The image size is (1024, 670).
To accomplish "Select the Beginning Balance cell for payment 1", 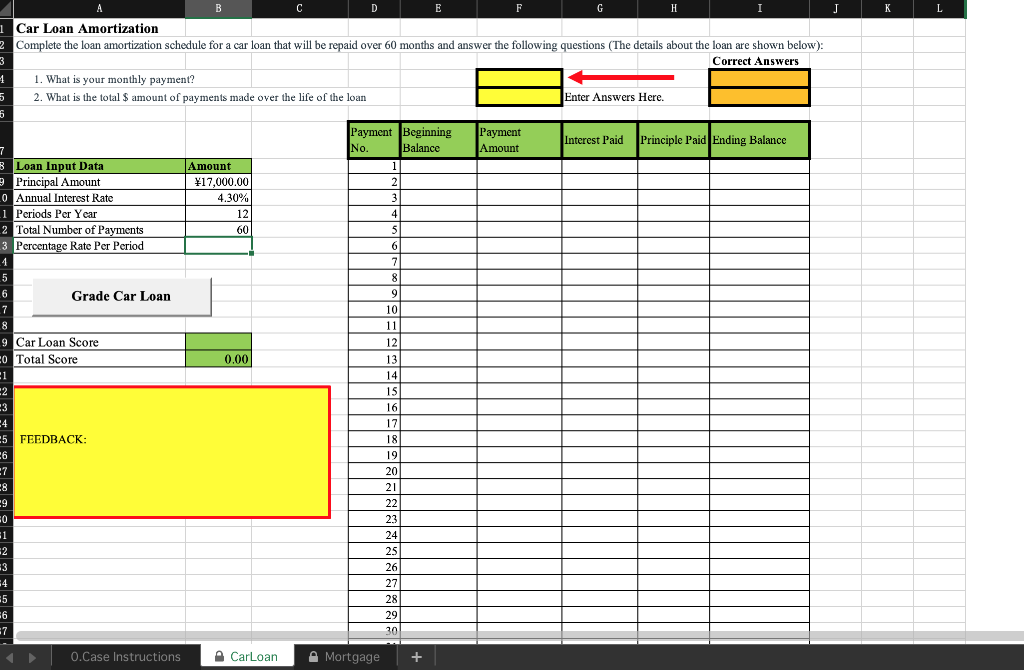I will point(439,166).
